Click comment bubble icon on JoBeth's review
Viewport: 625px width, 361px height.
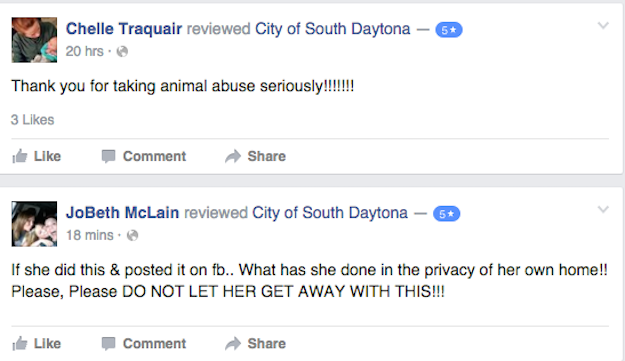pyautogui.click(x=108, y=343)
